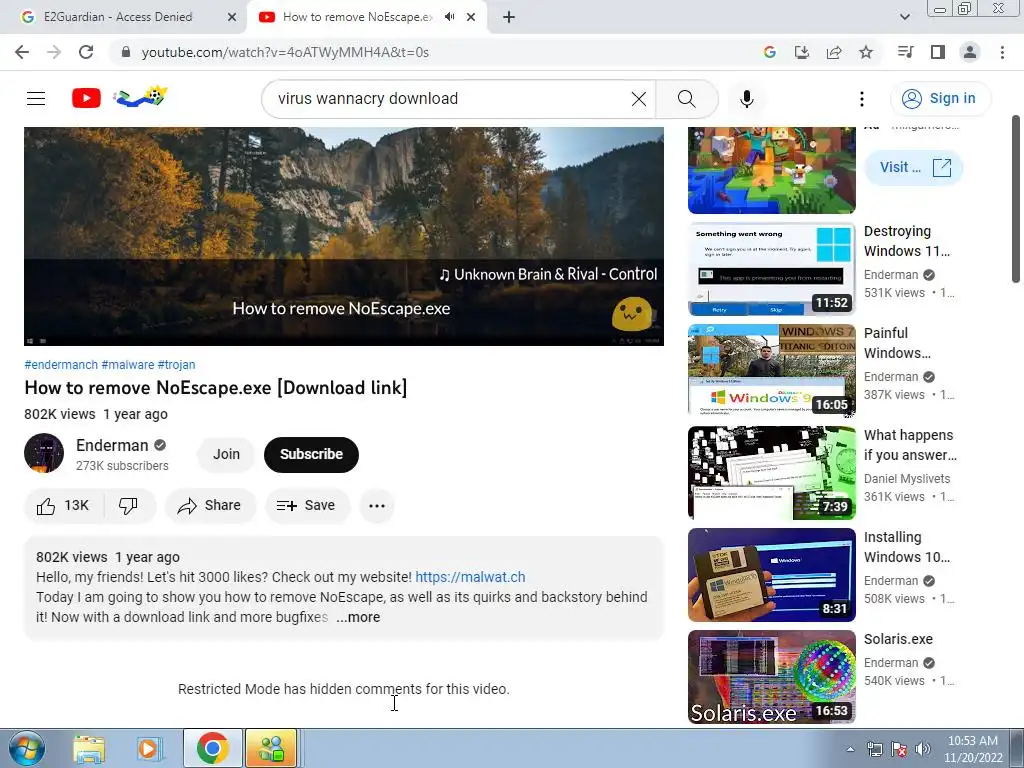Open a new browser tab

coord(509,17)
